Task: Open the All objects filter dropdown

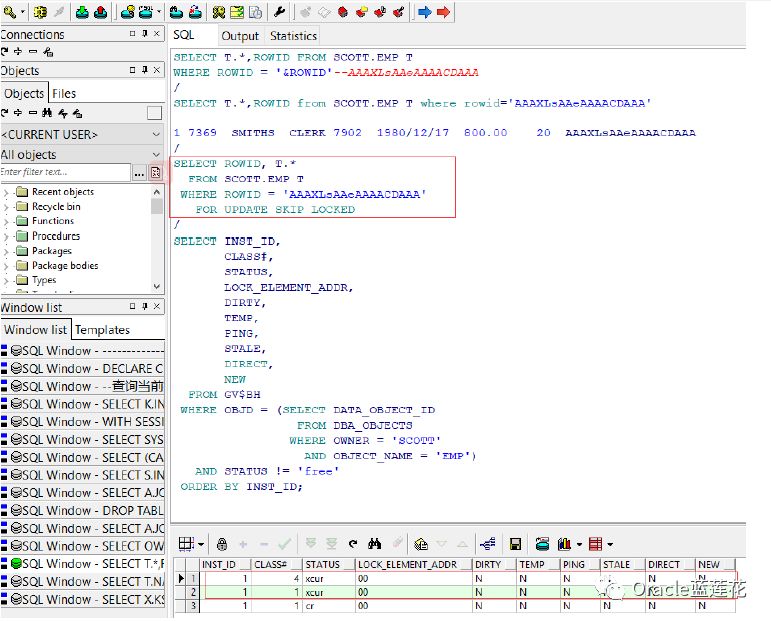Action: pyautogui.click(x=155, y=155)
